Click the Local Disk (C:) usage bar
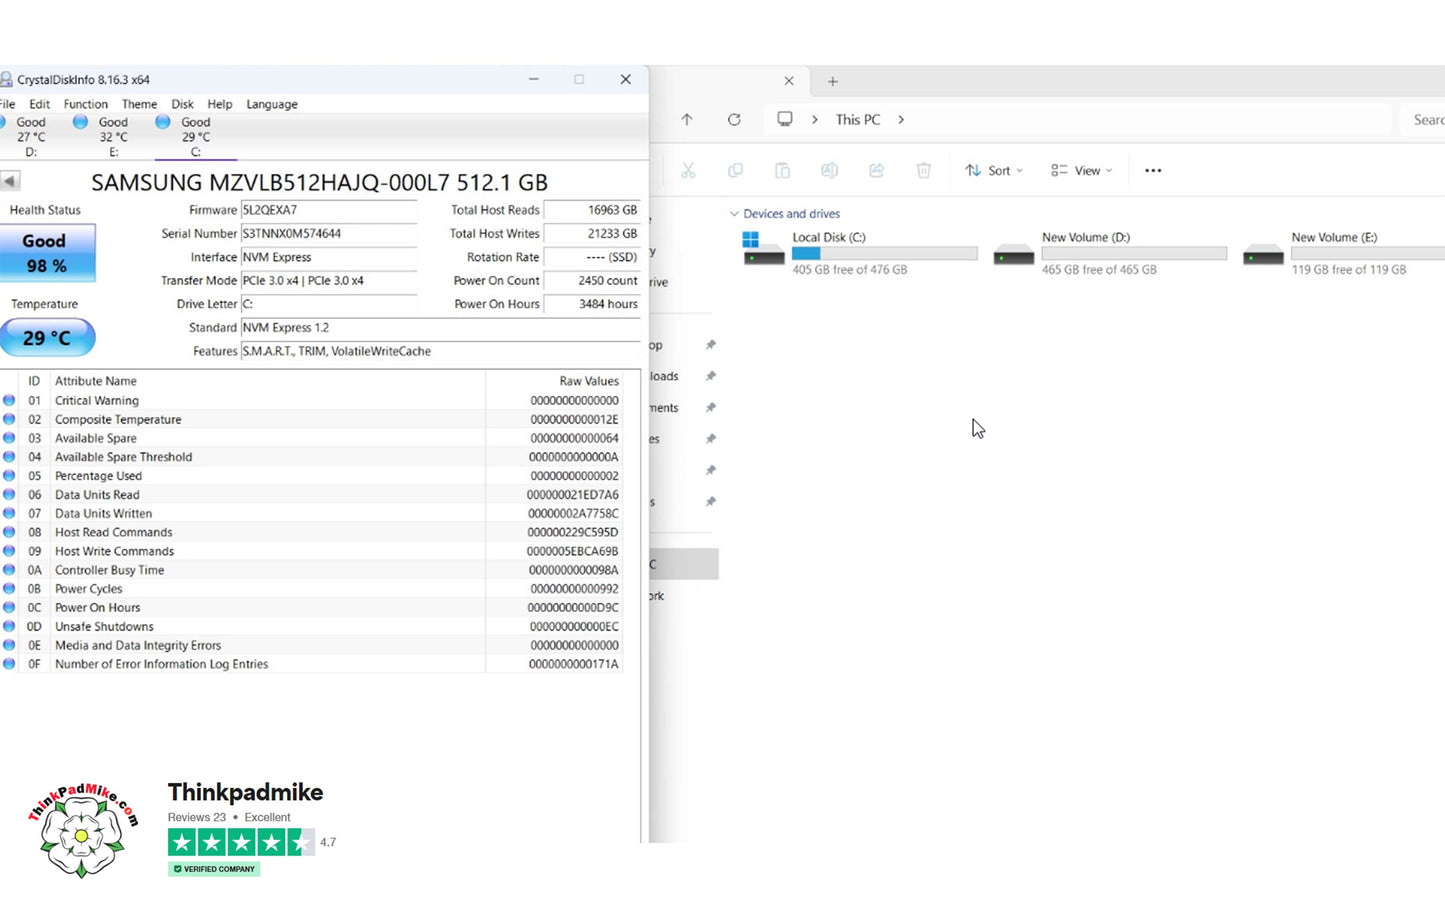Image resolution: width=1445 pixels, height=908 pixels. coord(885,254)
